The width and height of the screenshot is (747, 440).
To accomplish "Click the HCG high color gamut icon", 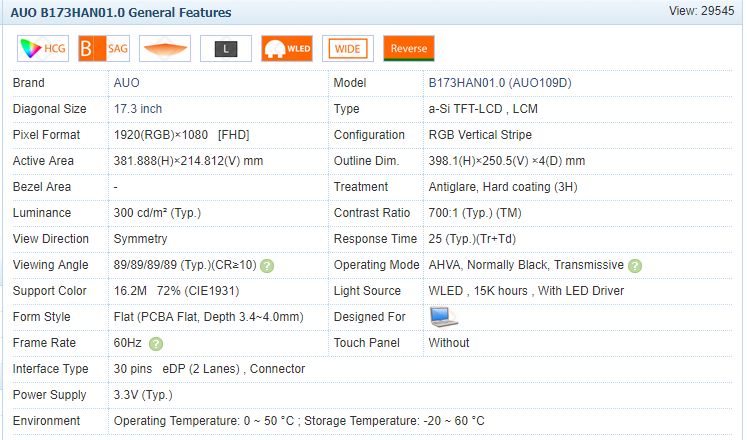I will [43, 49].
